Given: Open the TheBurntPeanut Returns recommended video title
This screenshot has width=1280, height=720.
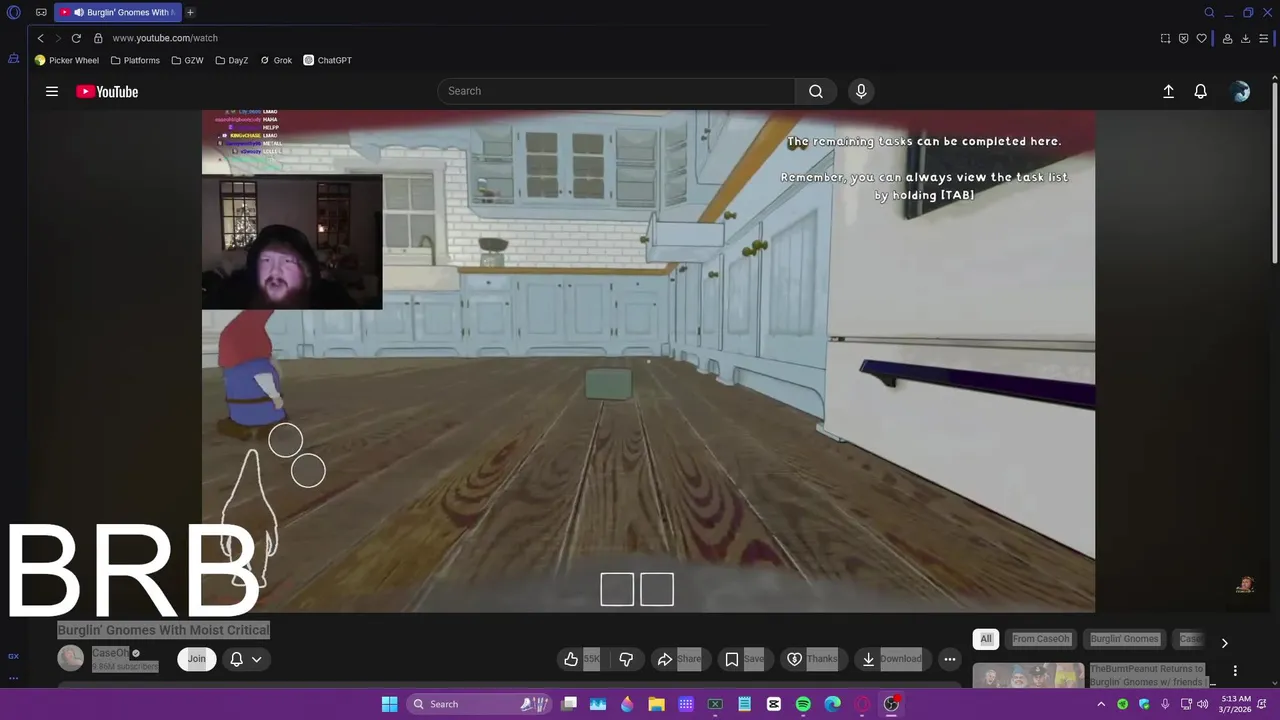Looking at the screenshot, I should (1147, 675).
